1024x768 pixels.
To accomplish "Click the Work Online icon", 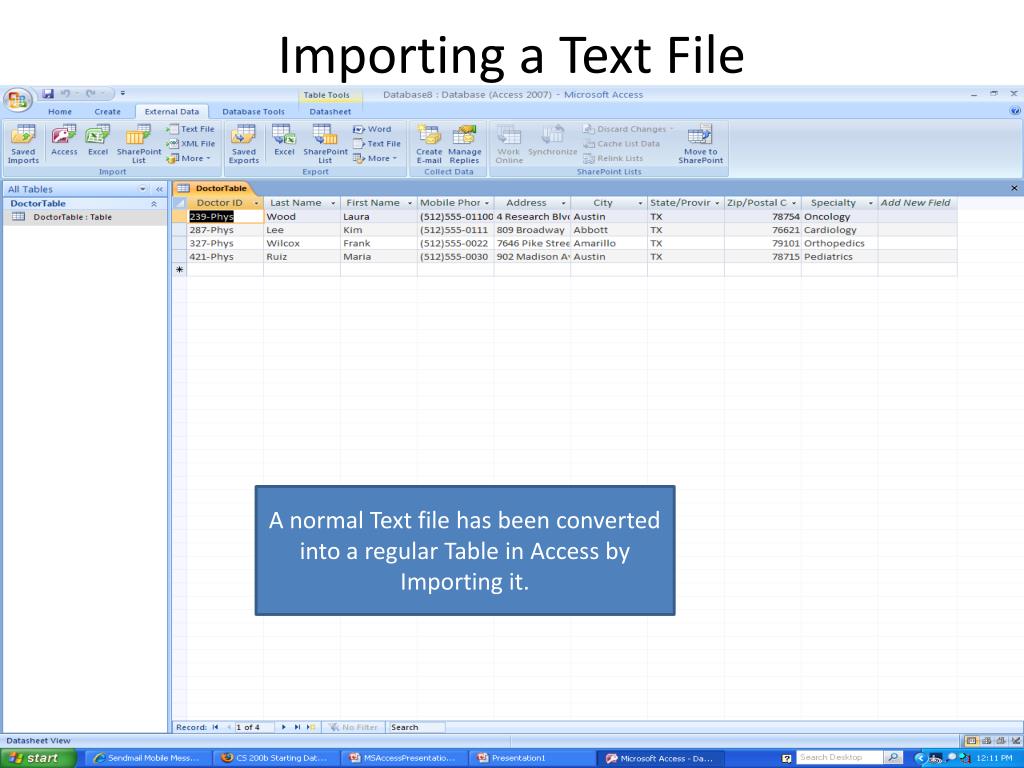I will click(x=509, y=144).
